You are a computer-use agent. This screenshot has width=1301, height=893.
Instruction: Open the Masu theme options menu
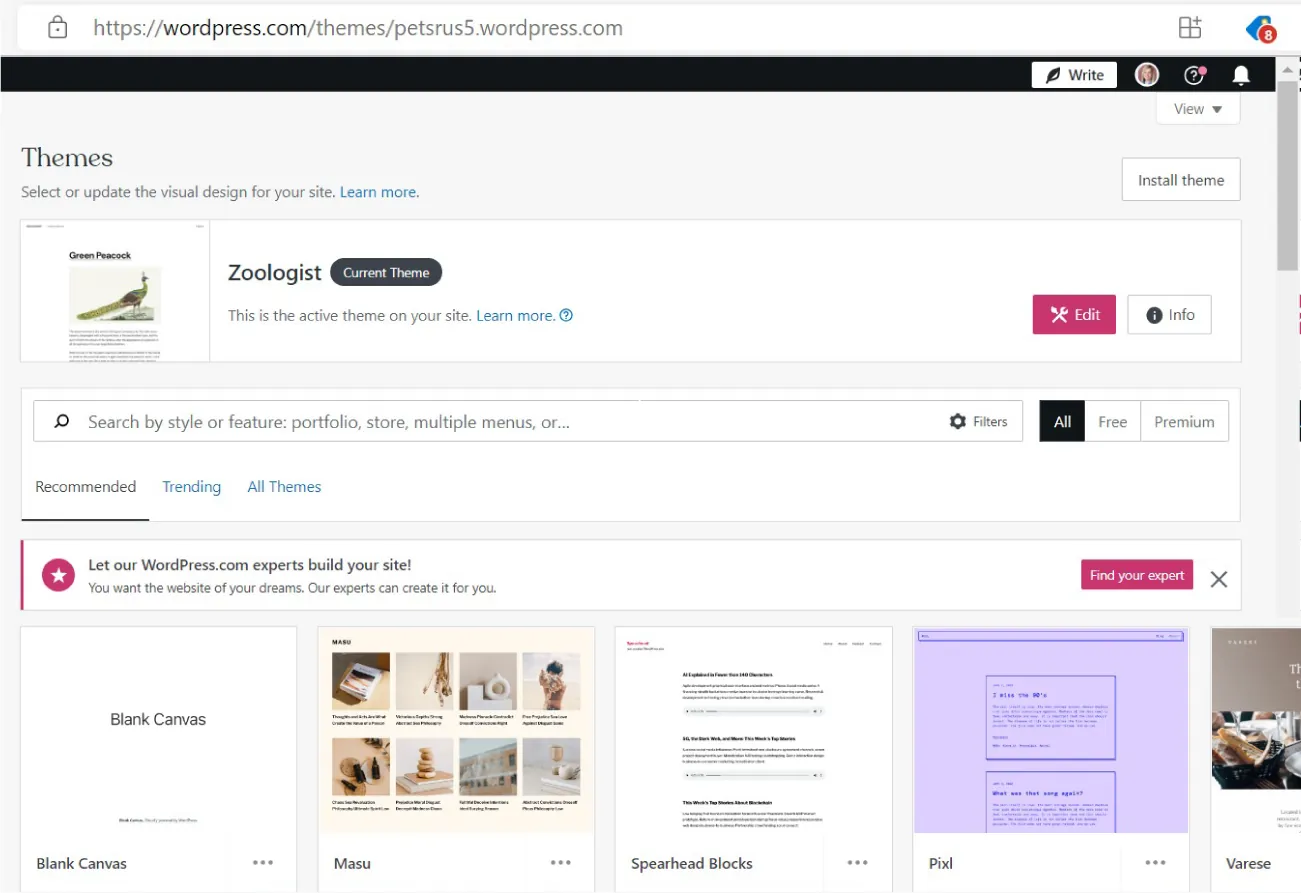[x=560, y=861]
